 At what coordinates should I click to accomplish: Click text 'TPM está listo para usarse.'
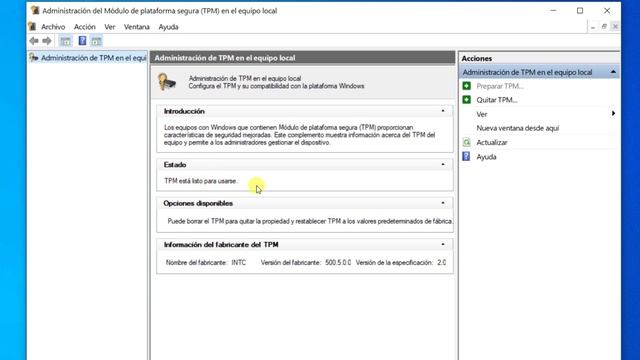(200, 181)
